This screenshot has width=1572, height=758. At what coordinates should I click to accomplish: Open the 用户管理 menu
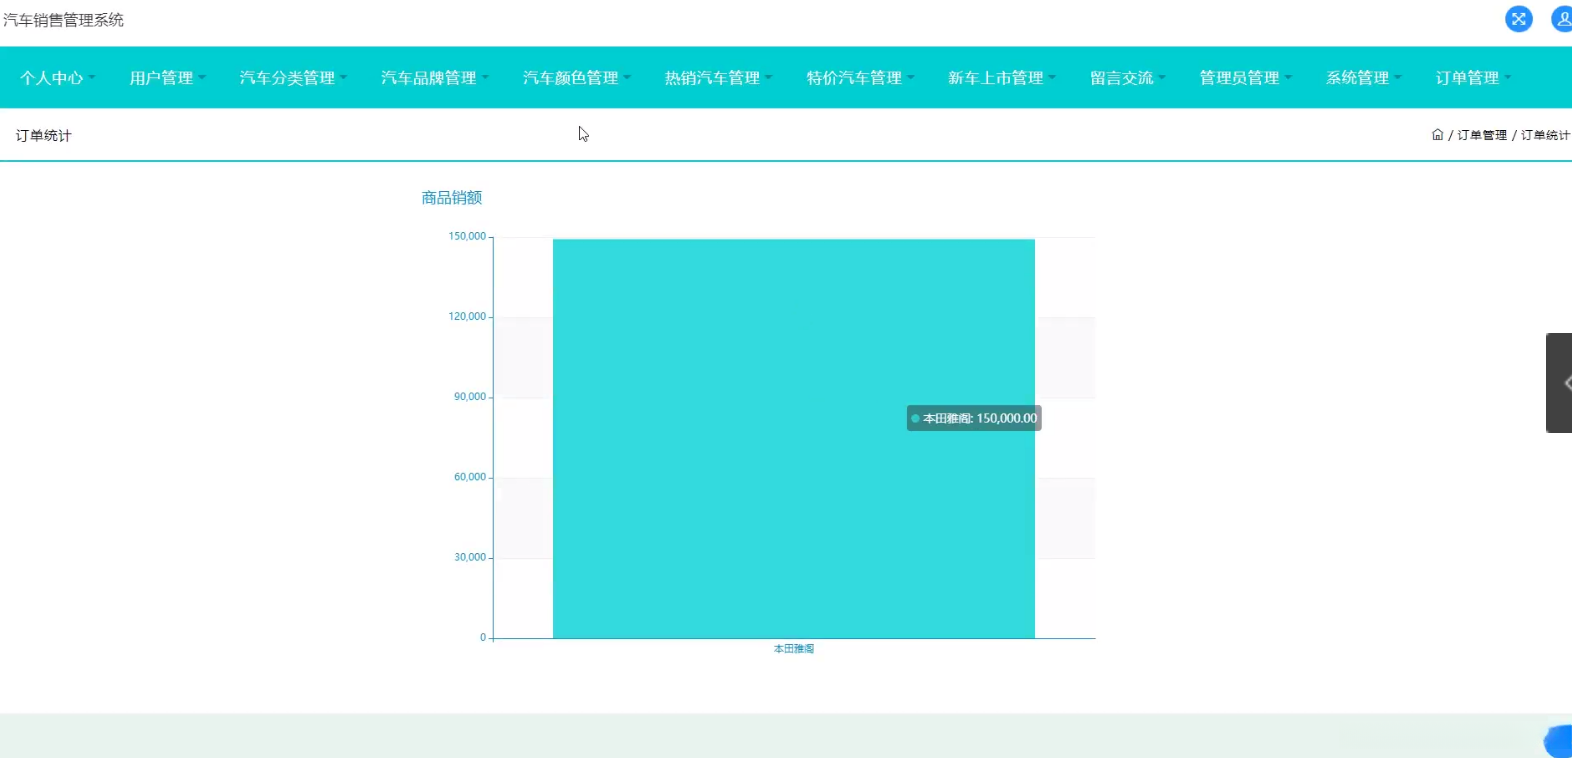tap(167, 78)
